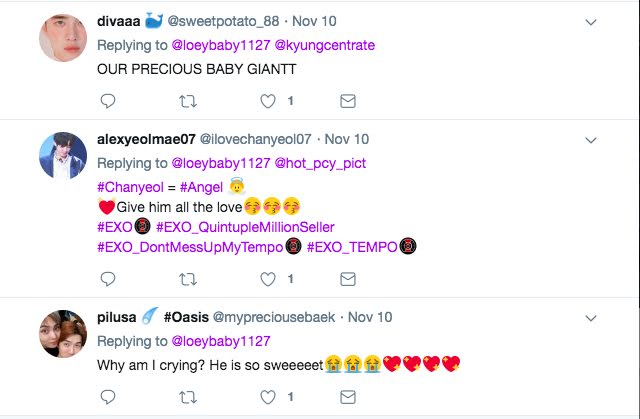Screen dimensions: 640x419
Task: Open dropdown menu on pilusa's tweet
Action: tap(591, 317)
